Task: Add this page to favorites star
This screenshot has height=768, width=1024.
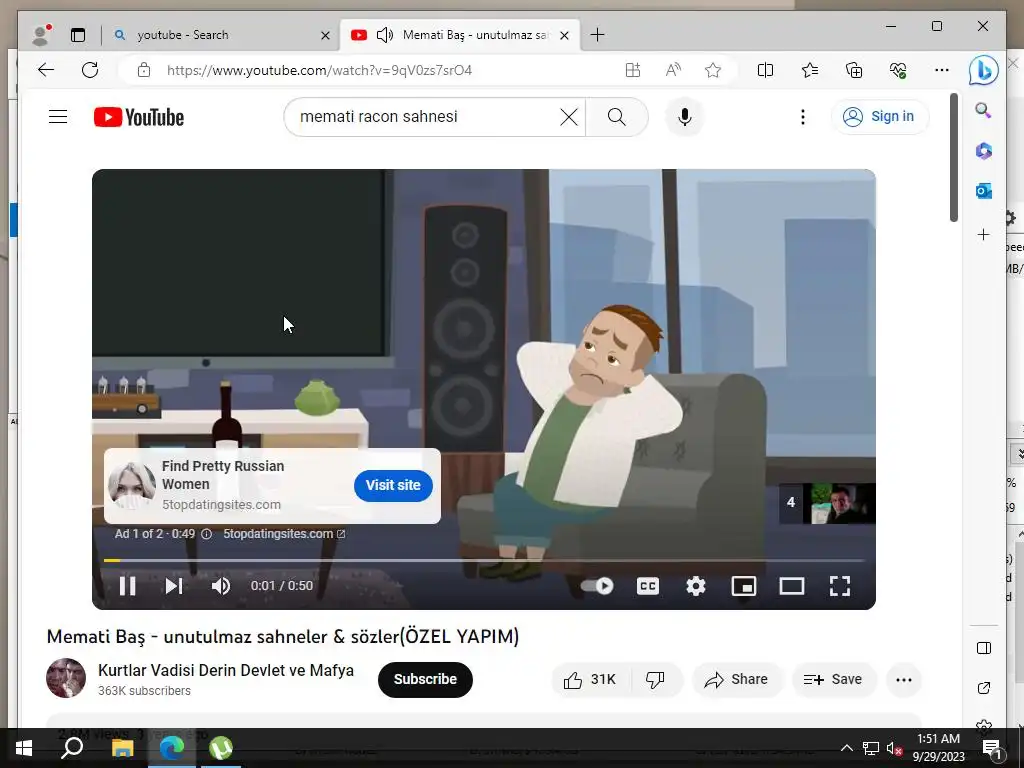Action: (x=713, y=70)
